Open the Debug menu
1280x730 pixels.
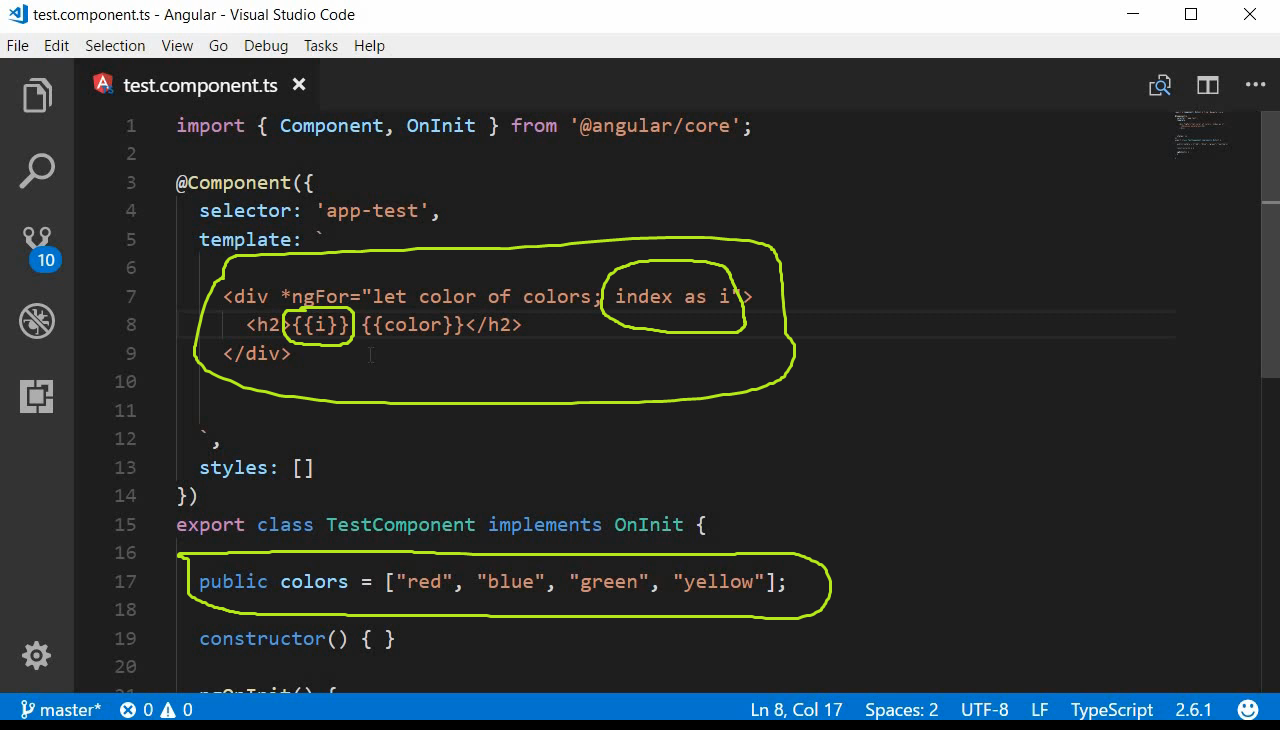click(x=265, y=45)
